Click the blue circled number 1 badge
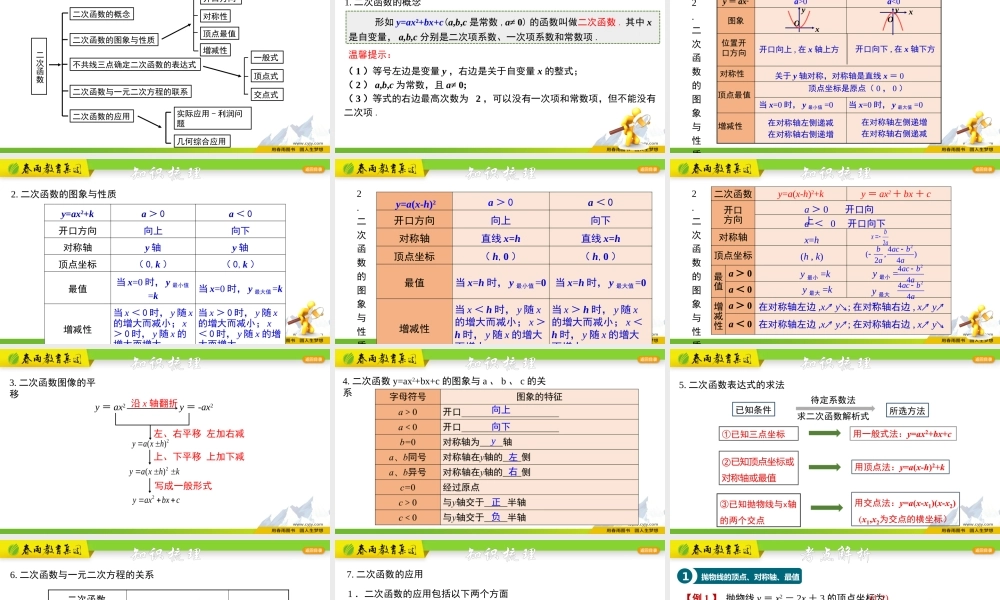 click(x=685, y=576)
